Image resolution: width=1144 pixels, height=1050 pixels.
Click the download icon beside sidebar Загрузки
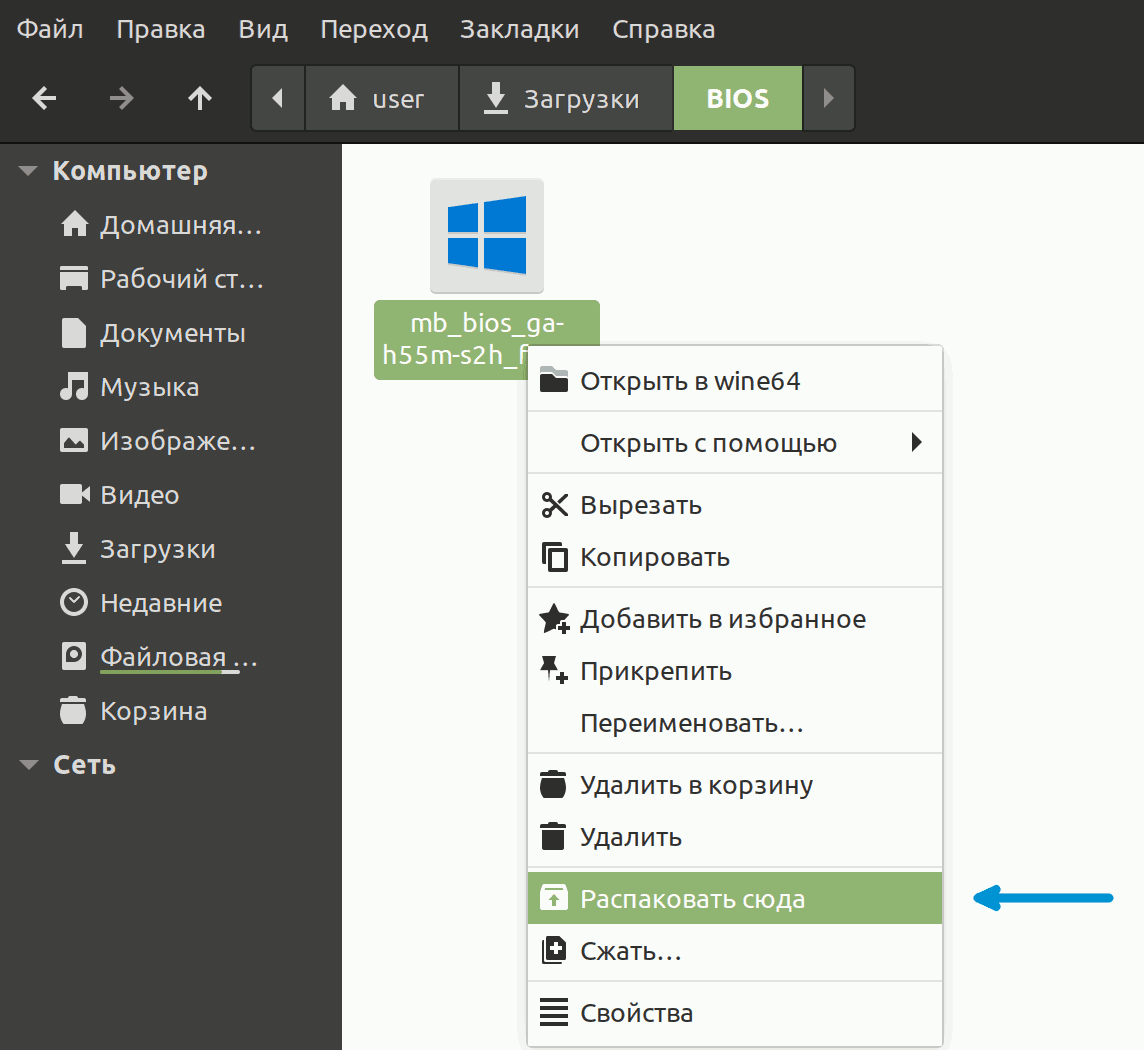point(74,549)
